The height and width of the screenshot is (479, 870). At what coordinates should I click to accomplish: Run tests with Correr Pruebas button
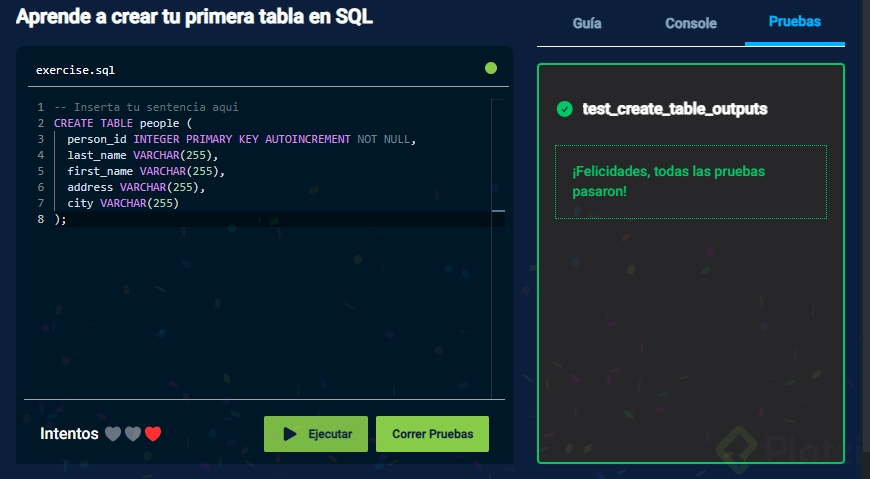[432, 434]
